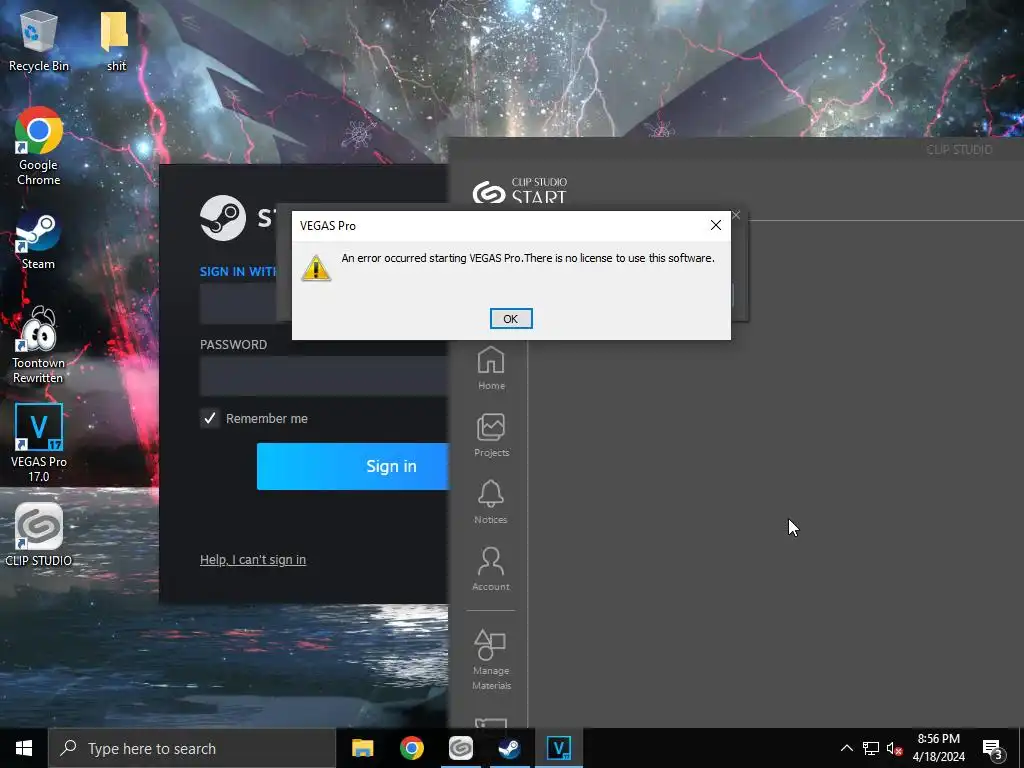This screenshot has height=768, width=1024.
Task: Open Account in Clip Studio sidebar
Action: tap(491, 569)
